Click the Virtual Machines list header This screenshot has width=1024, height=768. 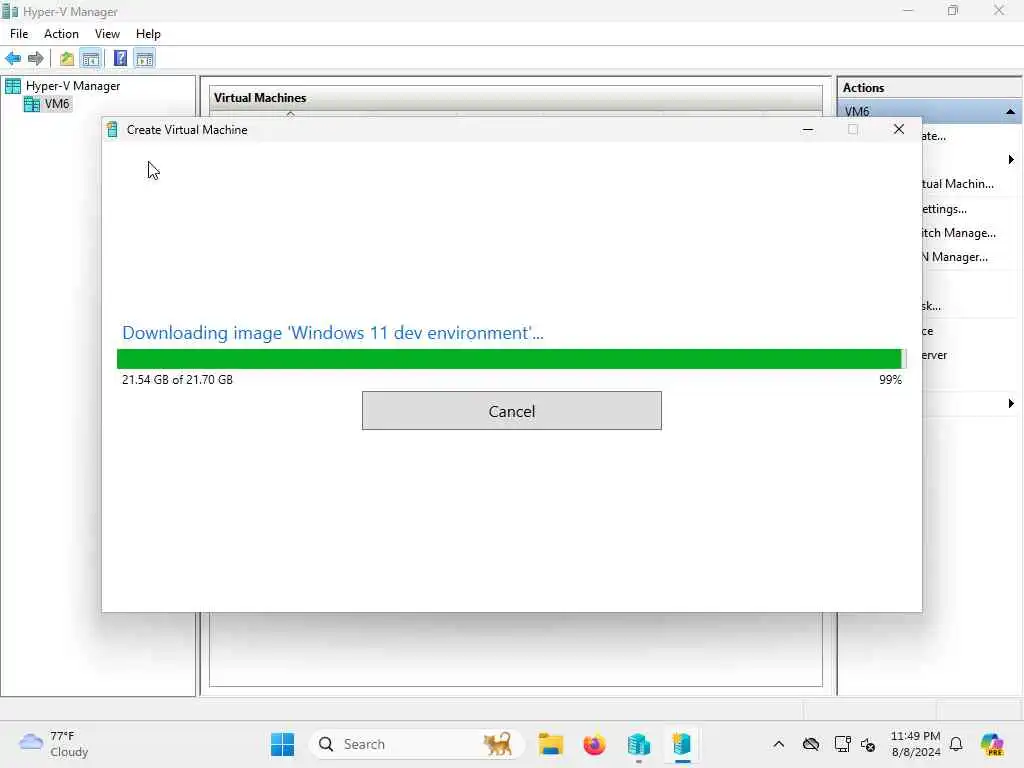260,98
